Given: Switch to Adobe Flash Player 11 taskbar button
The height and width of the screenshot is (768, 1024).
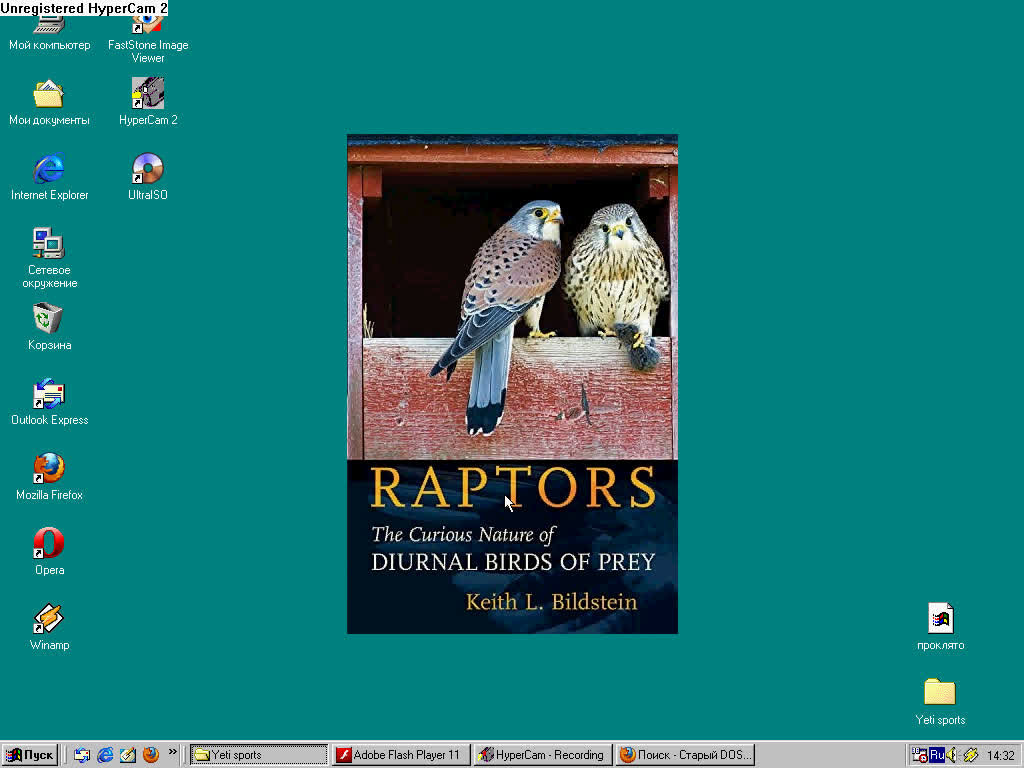Looking at the screenshot, I should pos(400,755).
